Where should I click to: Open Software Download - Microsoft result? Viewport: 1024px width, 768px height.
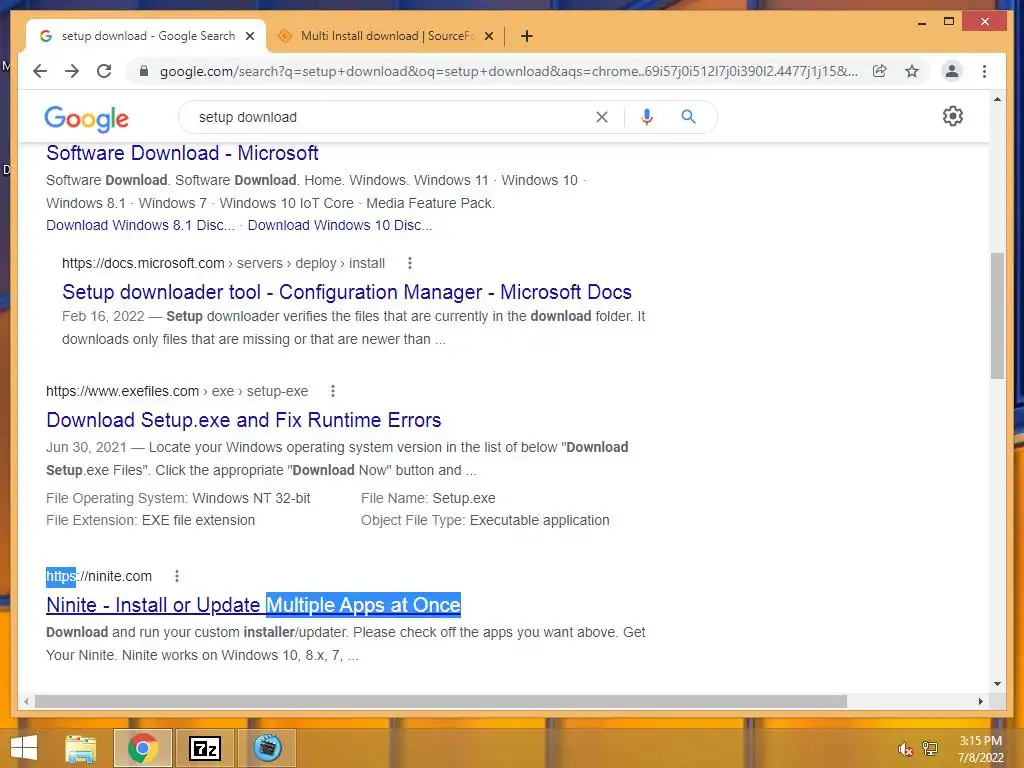click(x=182, y=153)
